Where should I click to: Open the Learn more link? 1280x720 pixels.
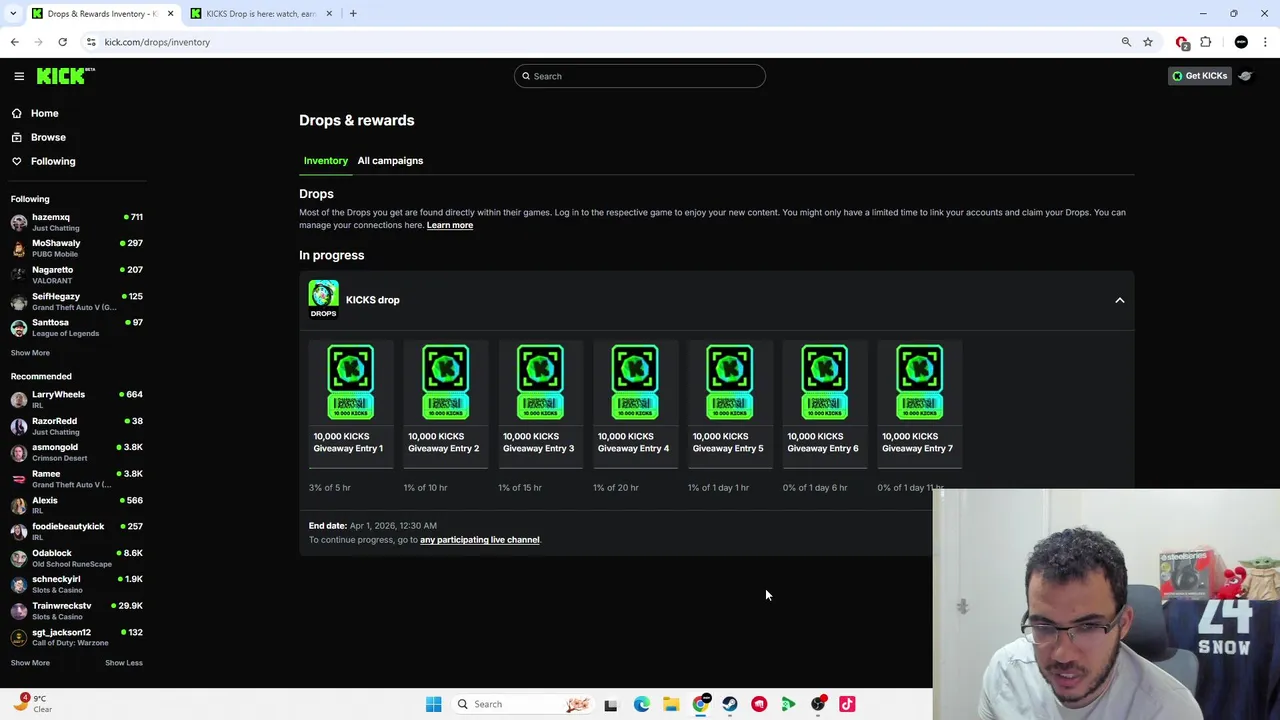click(450, 225)
